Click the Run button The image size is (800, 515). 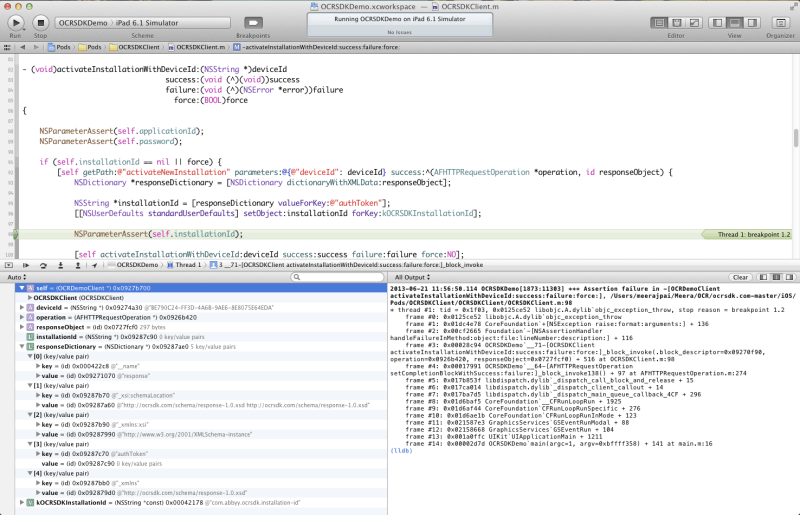[x=15, y=23]
